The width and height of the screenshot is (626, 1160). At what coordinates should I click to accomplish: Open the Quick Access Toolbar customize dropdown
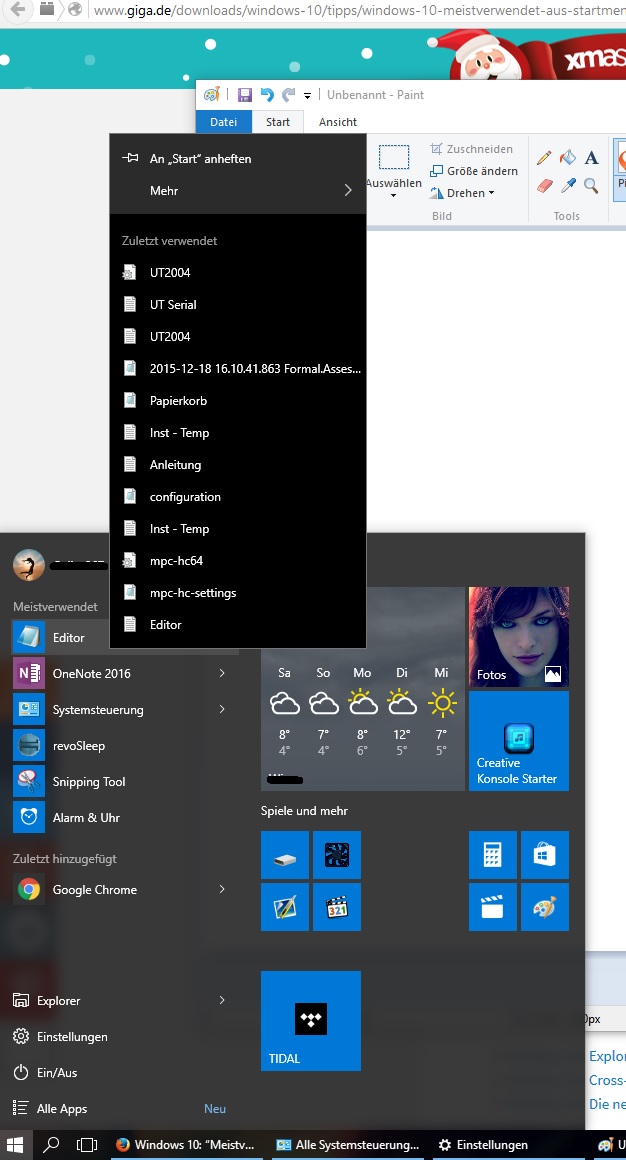click(x=307, y=95)
